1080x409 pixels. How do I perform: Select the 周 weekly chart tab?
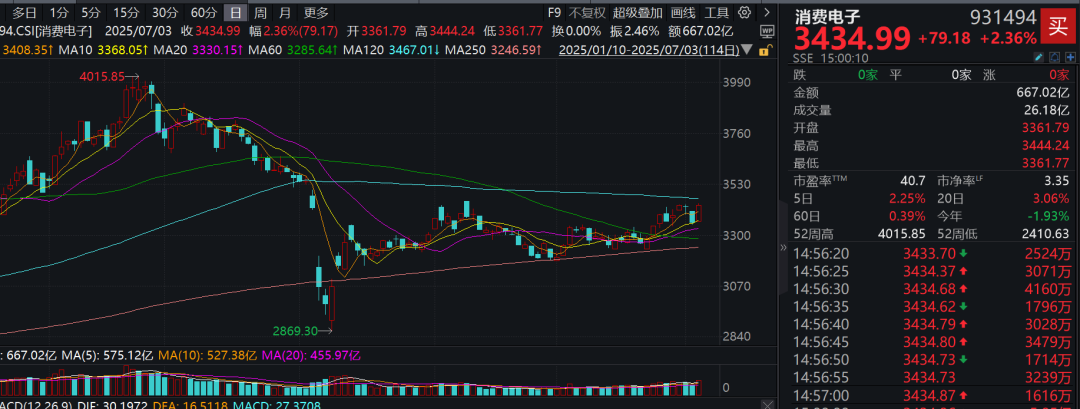click(x=260, y=13)
